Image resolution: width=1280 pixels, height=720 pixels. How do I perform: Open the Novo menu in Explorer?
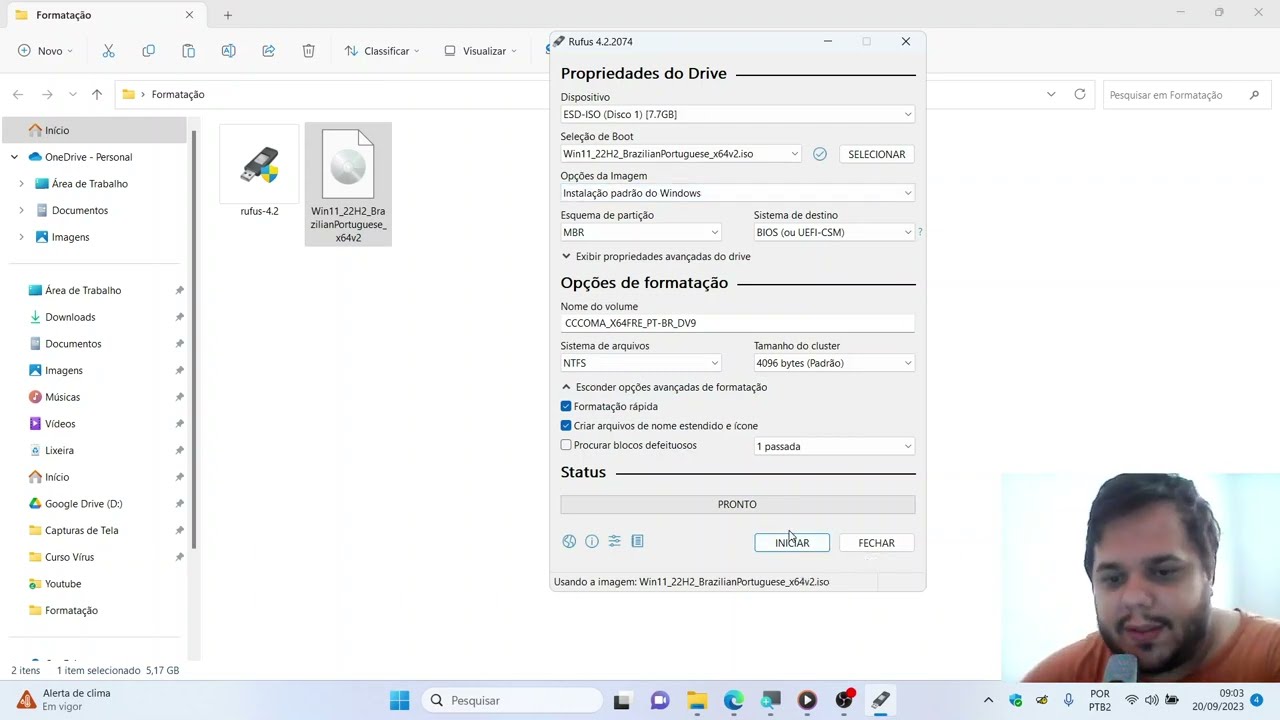pyautogui.click(x=46, y=51)
